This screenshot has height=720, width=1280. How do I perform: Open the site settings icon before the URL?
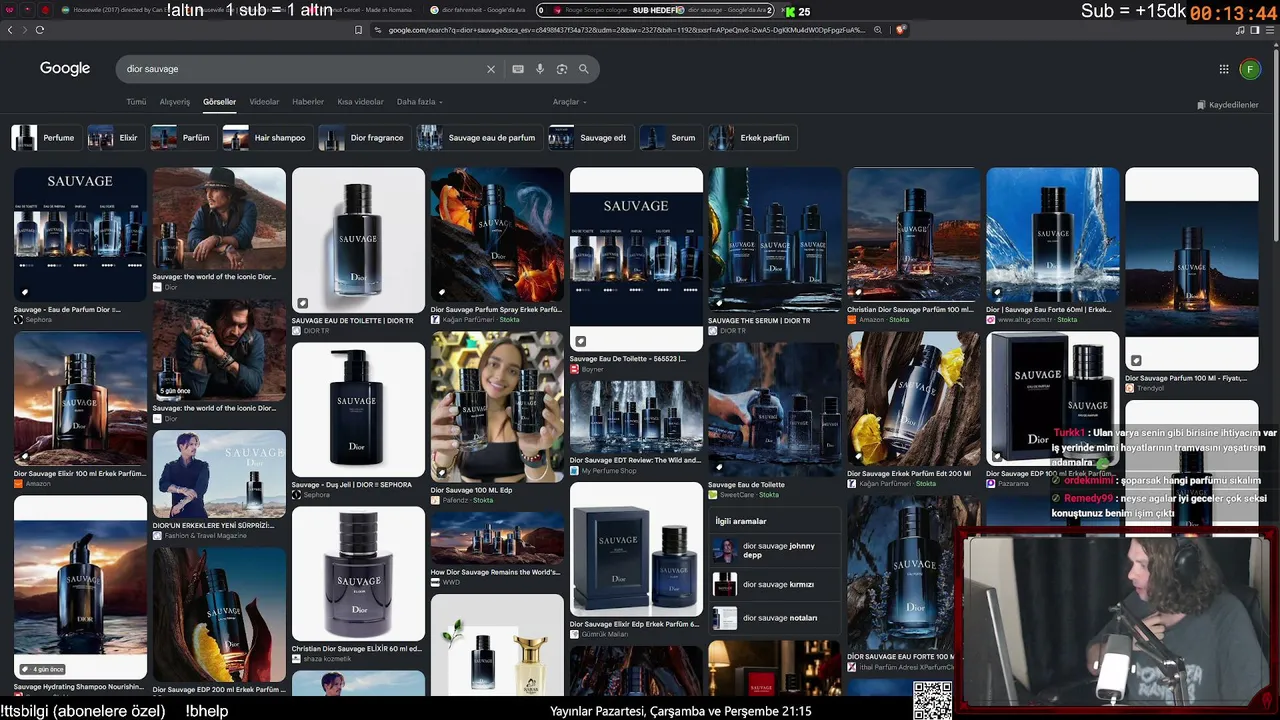point(378,30)
